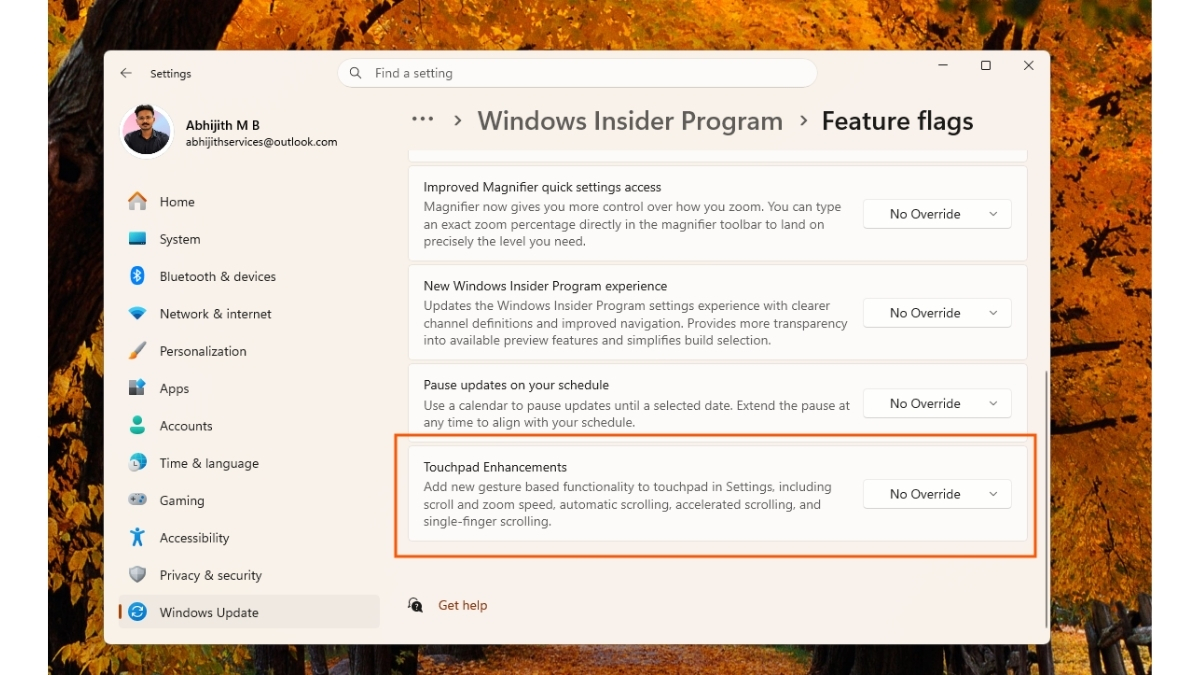Click Improved Magnifier quick settings access title
The height and width of the screenshot is (675, 1200).
[542, 187]
